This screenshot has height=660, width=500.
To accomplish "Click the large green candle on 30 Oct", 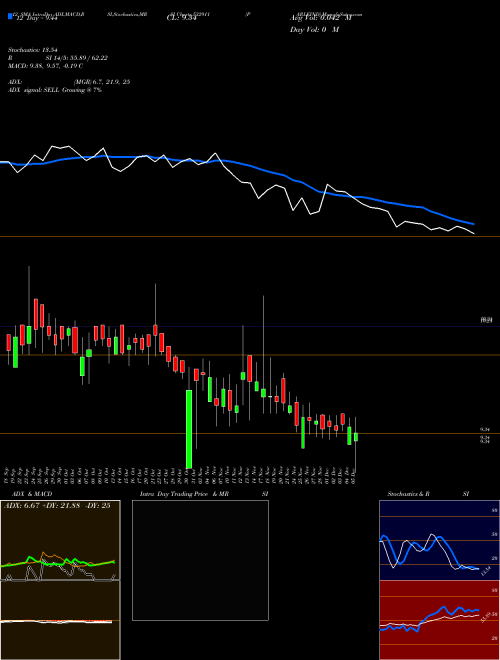I will click(189, 429).
